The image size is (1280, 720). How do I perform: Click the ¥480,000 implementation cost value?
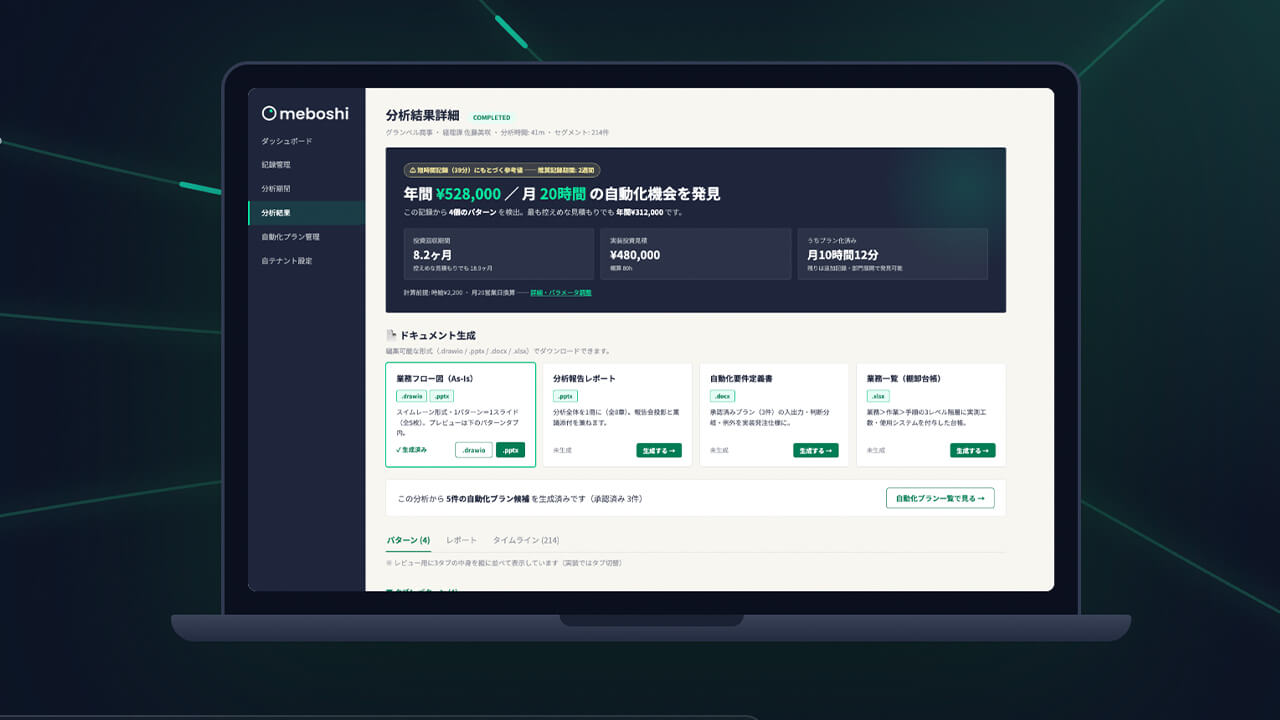(635, 255)
